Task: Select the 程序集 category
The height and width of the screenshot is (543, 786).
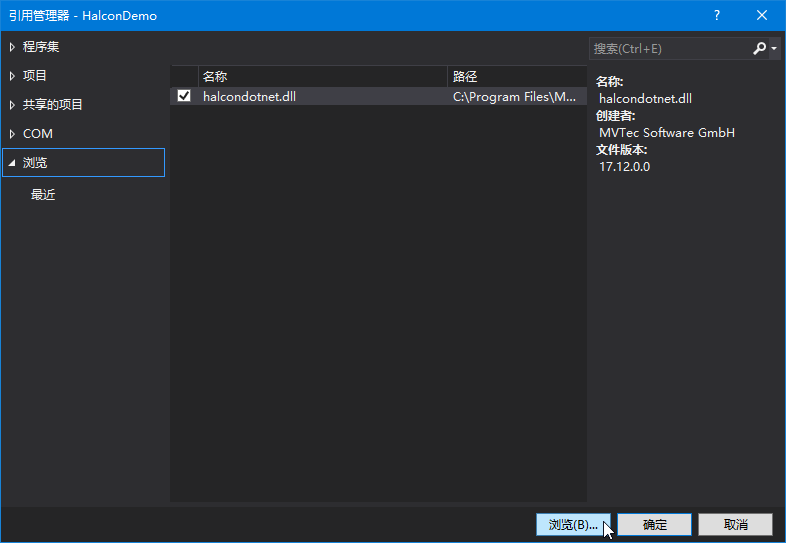Action: 41,47
